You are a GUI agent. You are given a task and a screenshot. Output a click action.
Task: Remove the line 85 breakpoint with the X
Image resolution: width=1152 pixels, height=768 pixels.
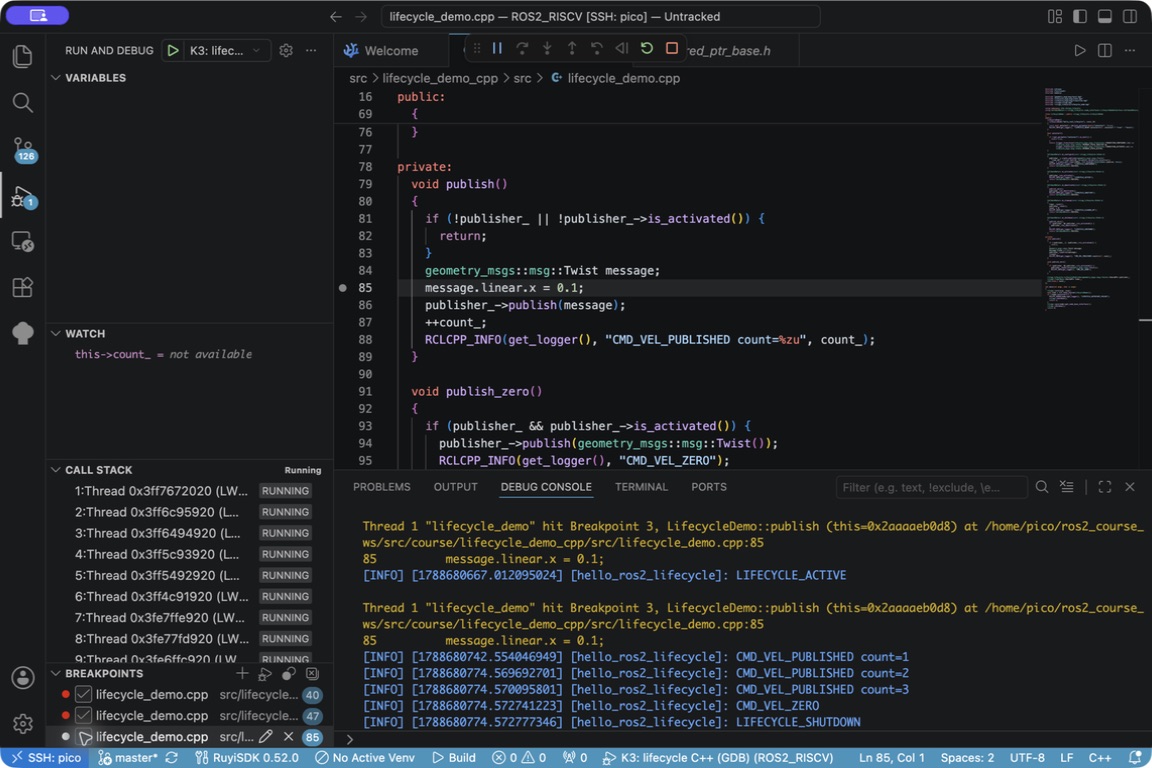pos(289,736)
